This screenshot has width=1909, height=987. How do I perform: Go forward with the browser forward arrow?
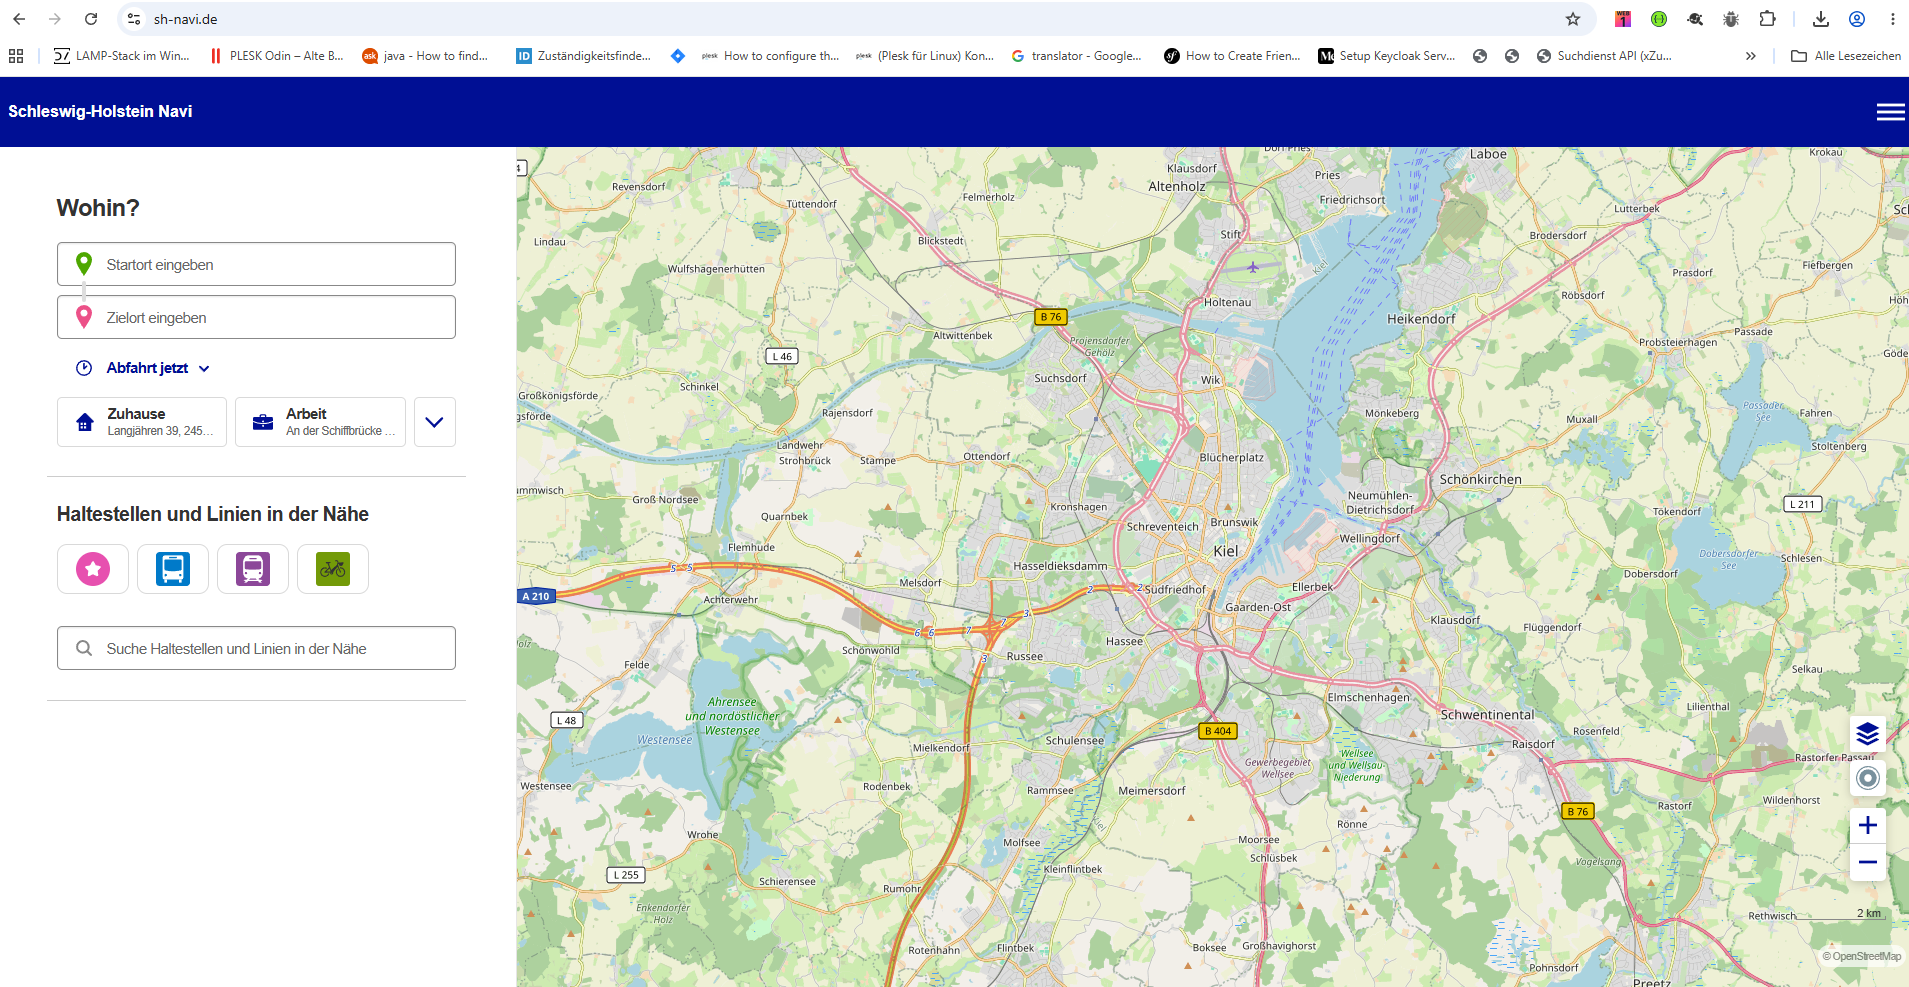pos(55,19)
